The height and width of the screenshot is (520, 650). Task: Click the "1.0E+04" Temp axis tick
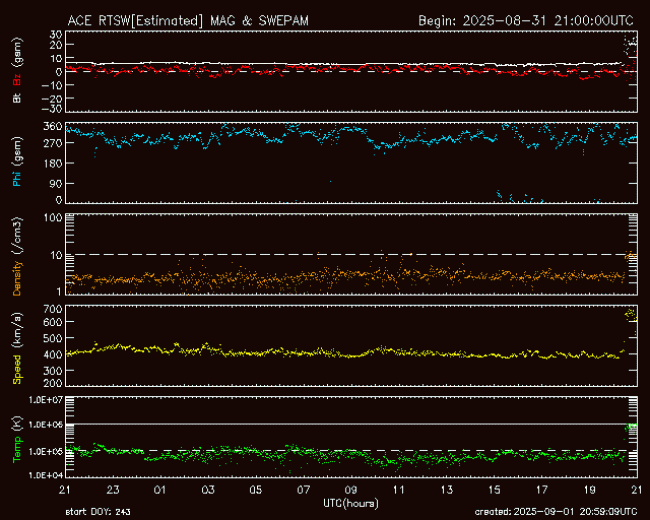tap(46, 475)
